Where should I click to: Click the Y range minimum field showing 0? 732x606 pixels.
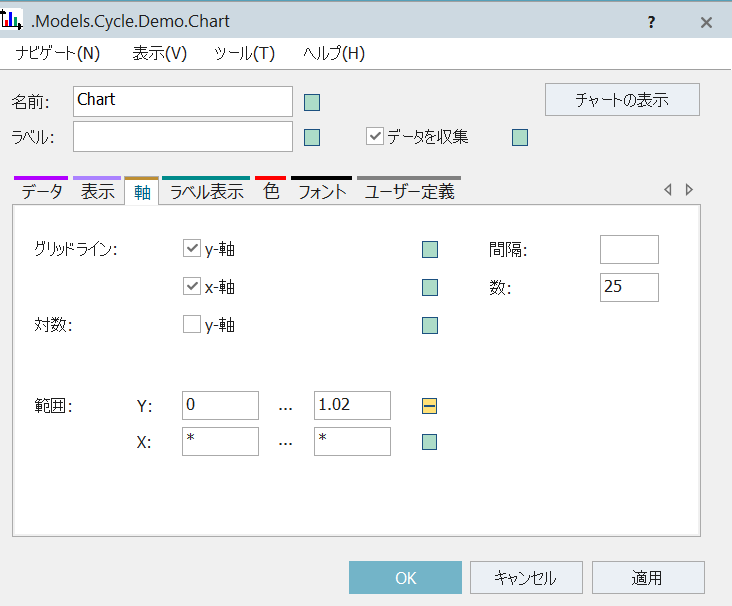point(220,405)
